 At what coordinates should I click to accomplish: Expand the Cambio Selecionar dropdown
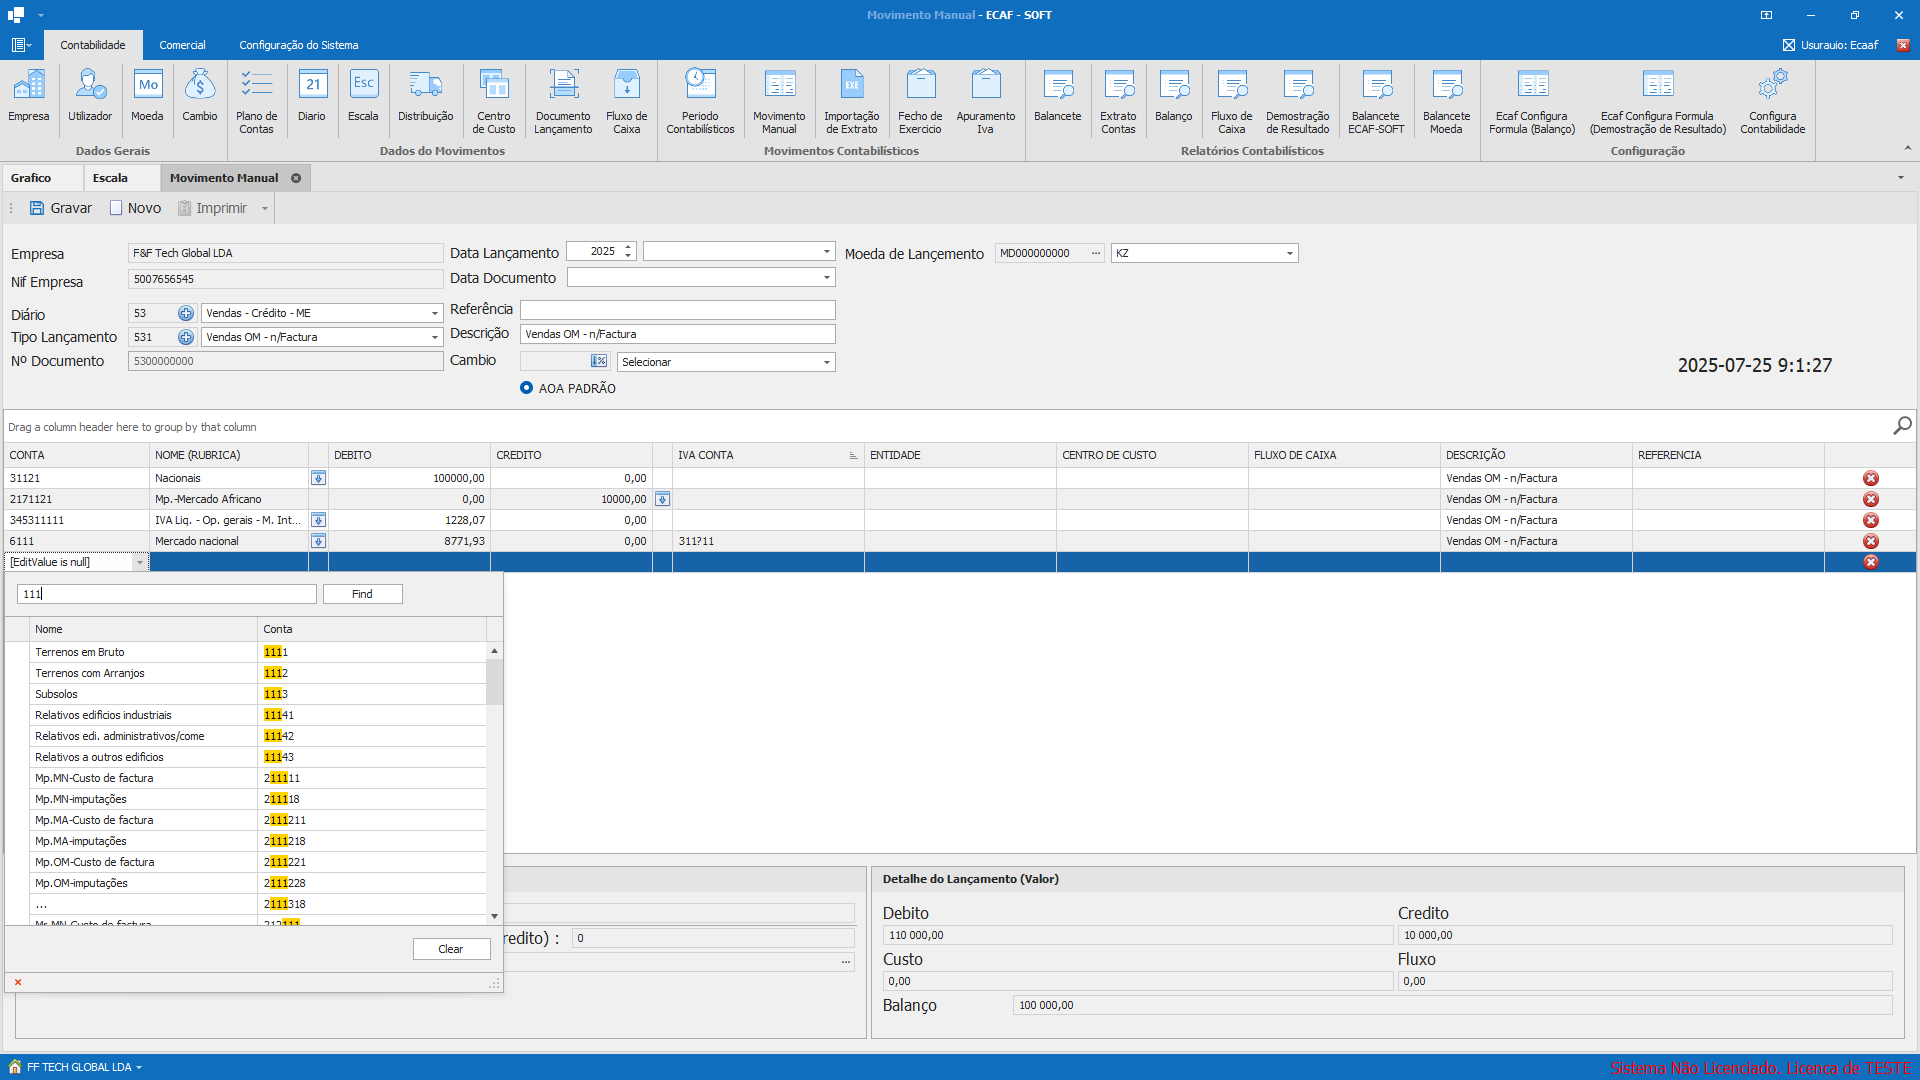(x=826, y=362)
